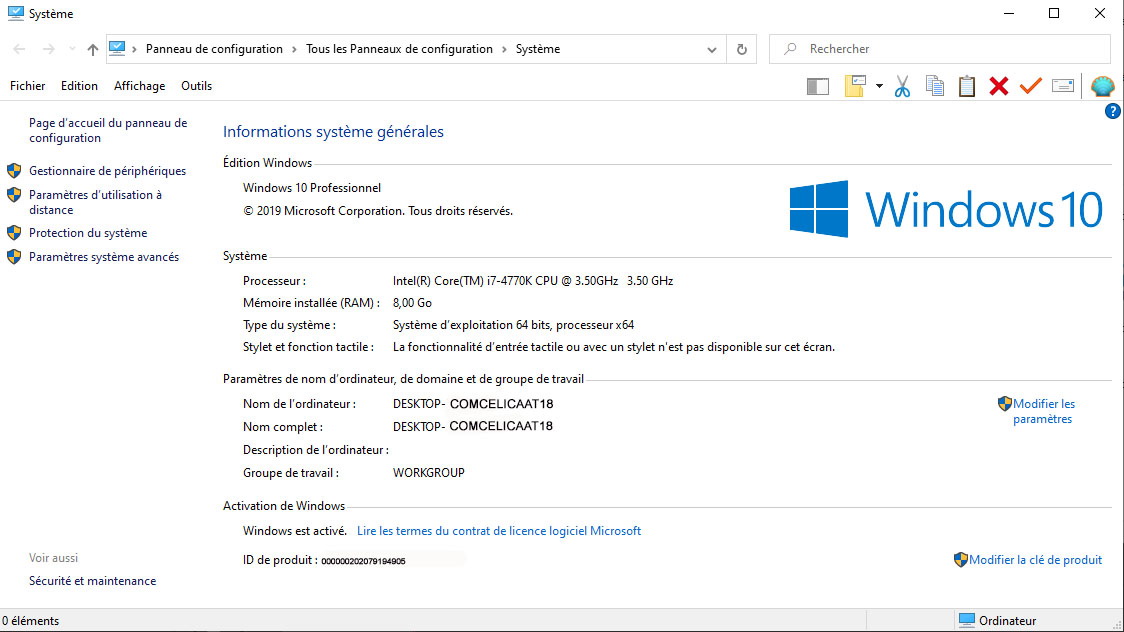Open Paramètres système avancés link
Screen dimensions: 1124x632
[104, 257]
